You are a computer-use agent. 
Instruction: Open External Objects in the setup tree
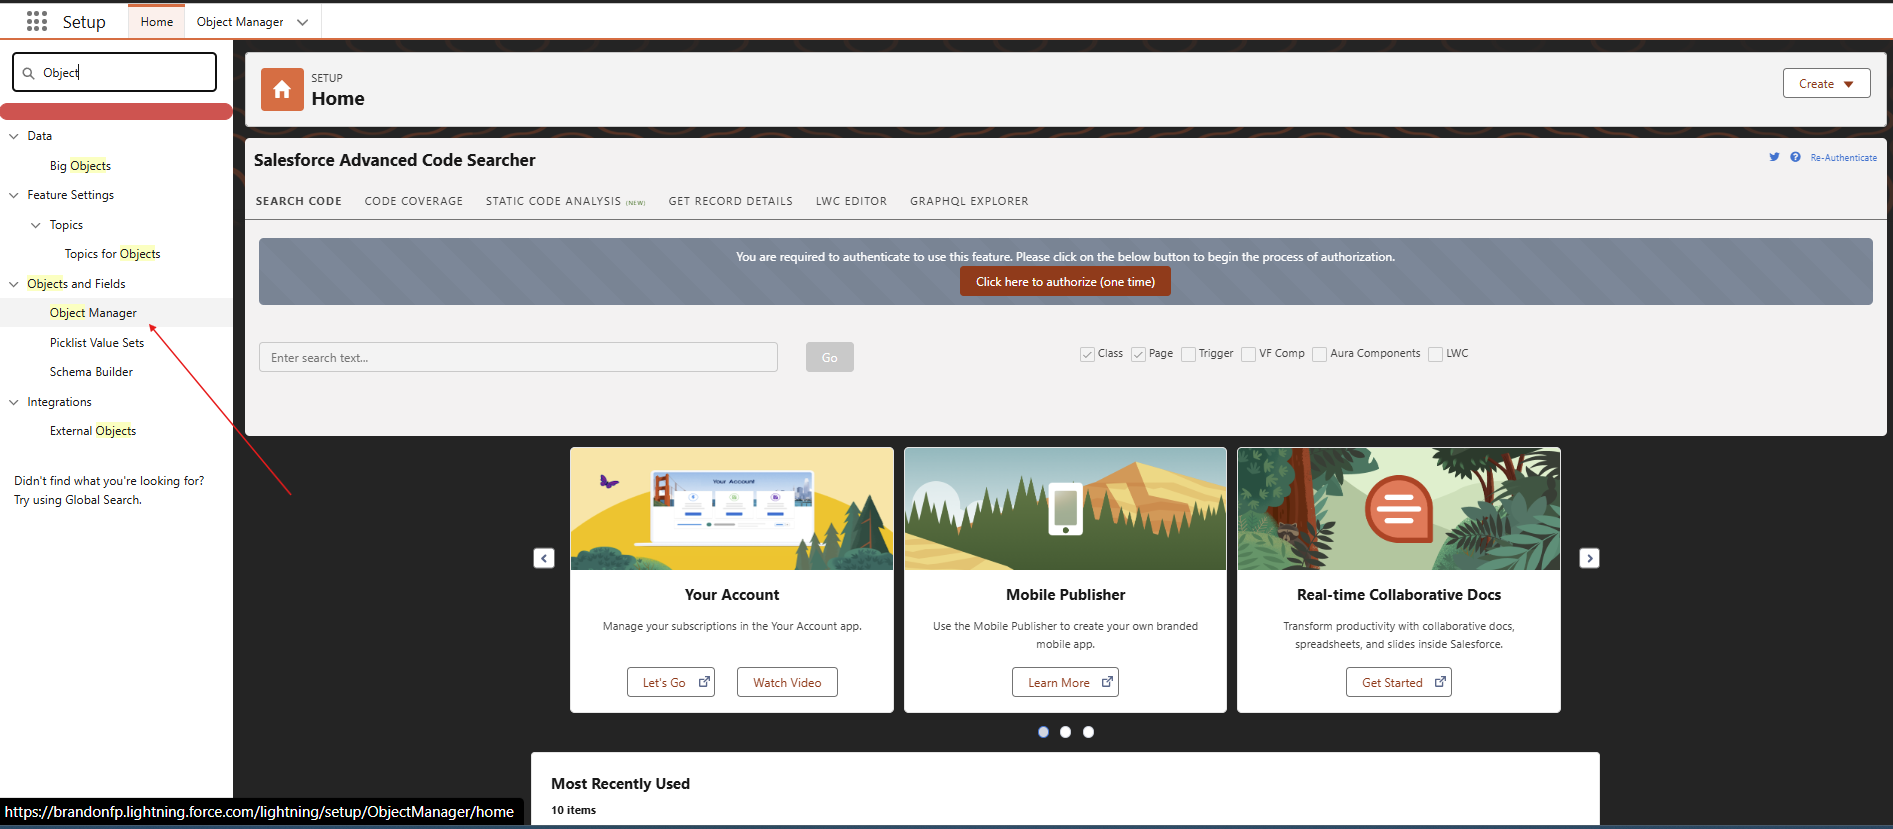[93, 431]
